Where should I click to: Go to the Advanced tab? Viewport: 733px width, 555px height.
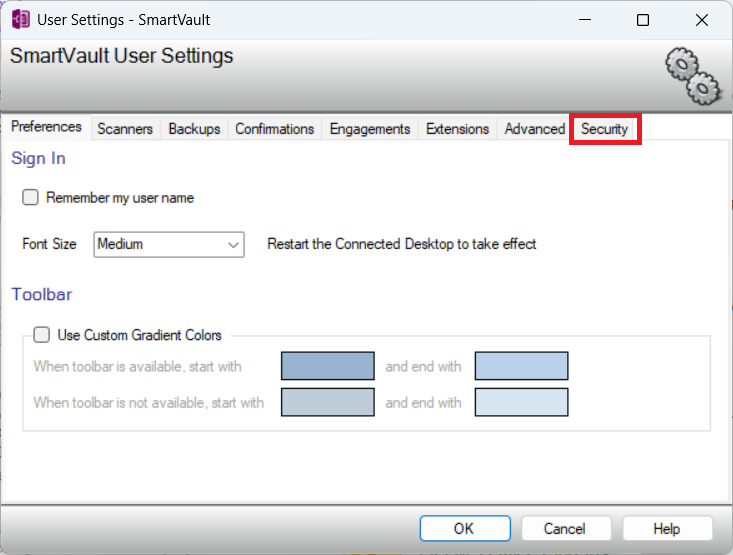(534, 129)
